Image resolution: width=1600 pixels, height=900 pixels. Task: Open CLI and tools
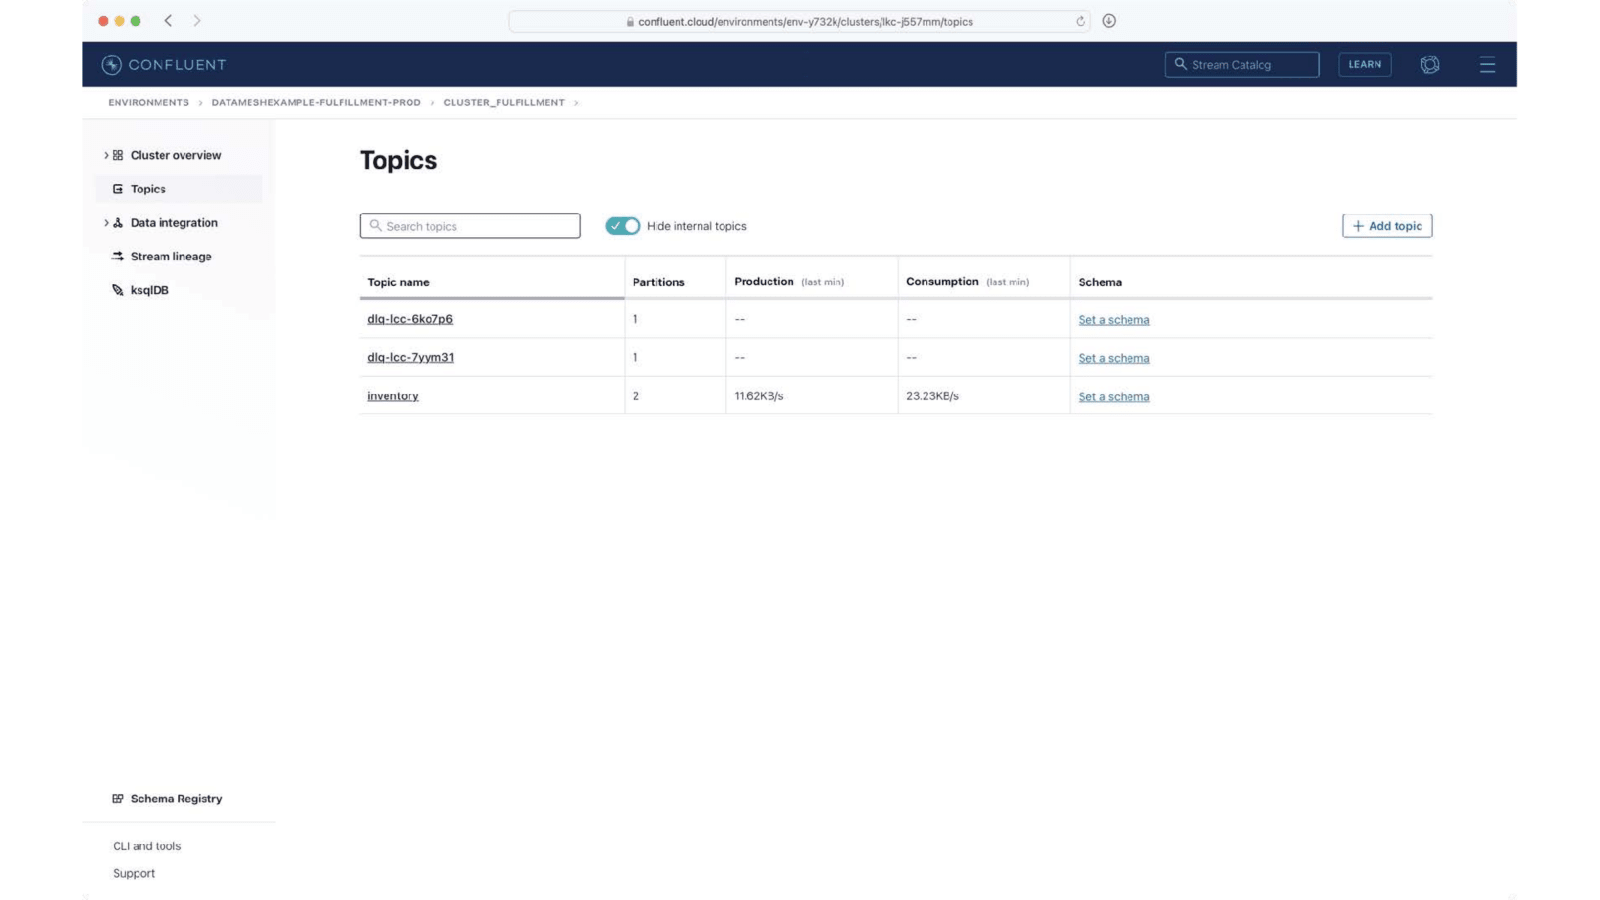(x=147, y=846)
